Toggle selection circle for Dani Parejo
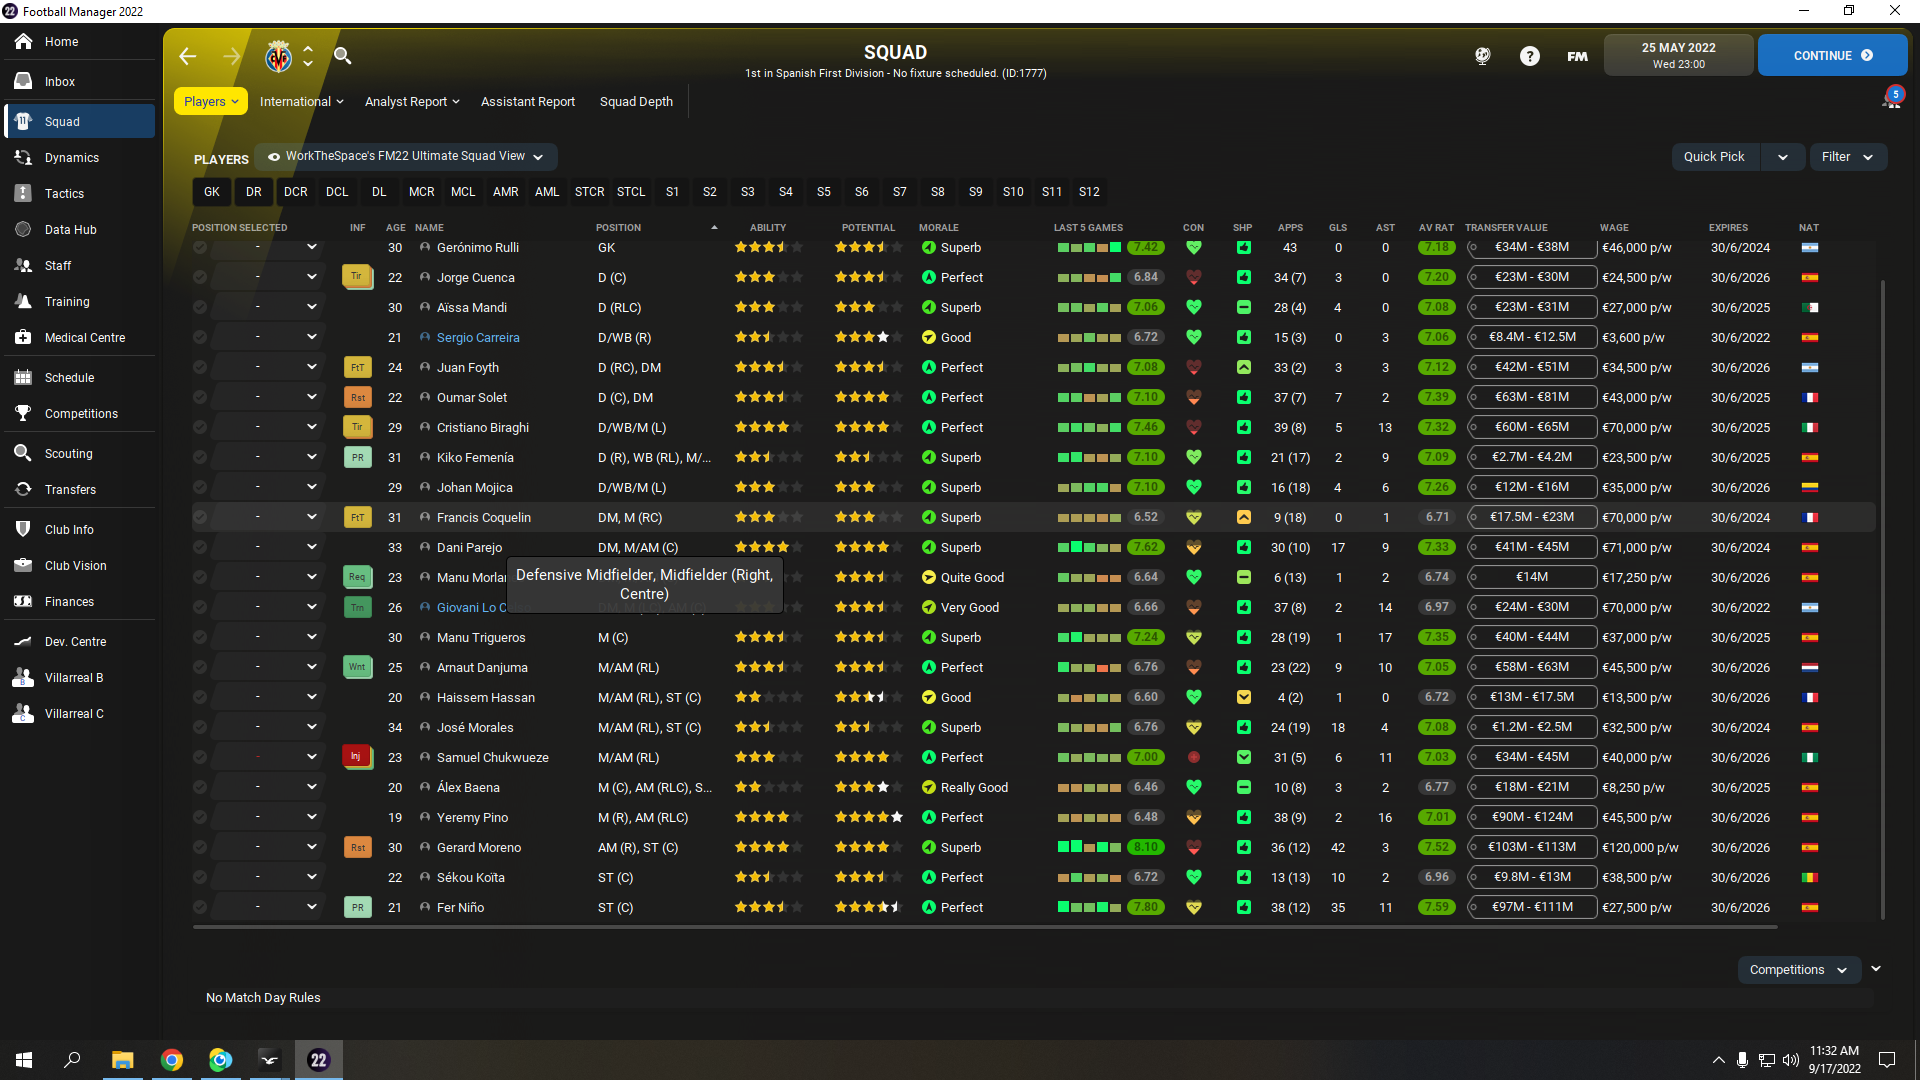 tap(200, 548)
